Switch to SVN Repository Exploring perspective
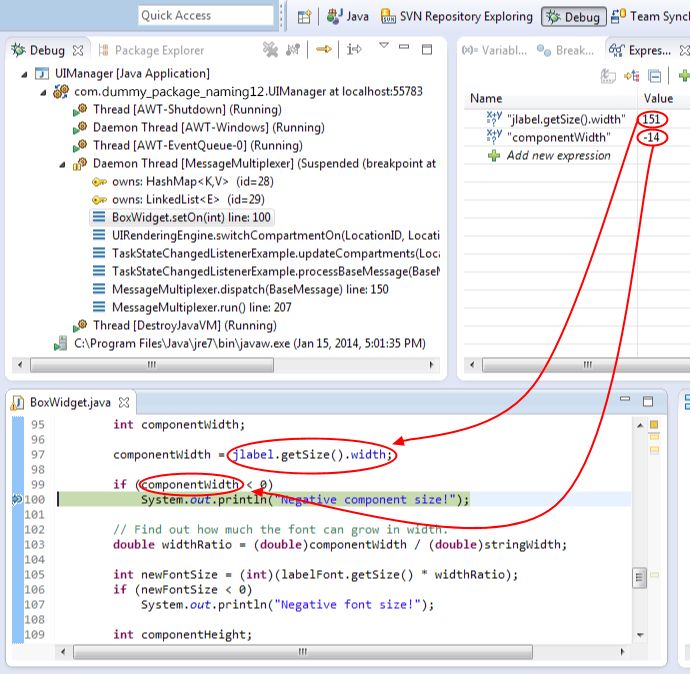Image resolution: width=691 pixels, height=674 pixels. [456, 17]
